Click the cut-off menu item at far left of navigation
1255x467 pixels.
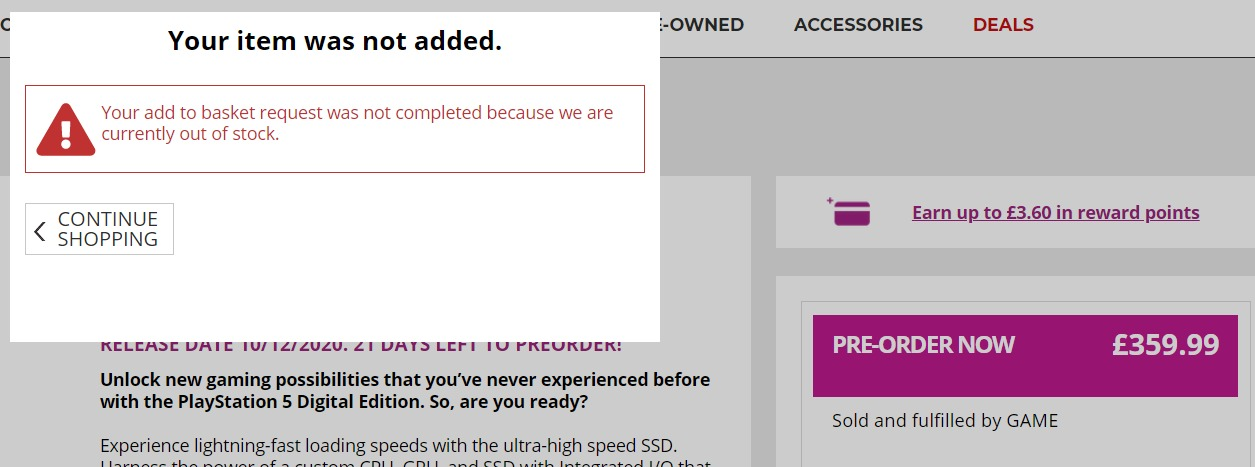pos(4,25)
